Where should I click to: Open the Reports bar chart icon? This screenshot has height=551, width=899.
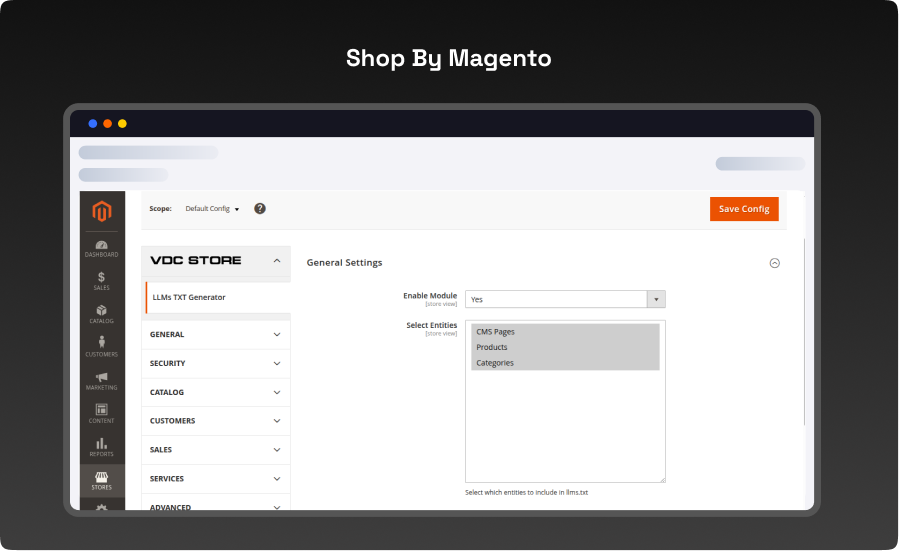[102, 446]
